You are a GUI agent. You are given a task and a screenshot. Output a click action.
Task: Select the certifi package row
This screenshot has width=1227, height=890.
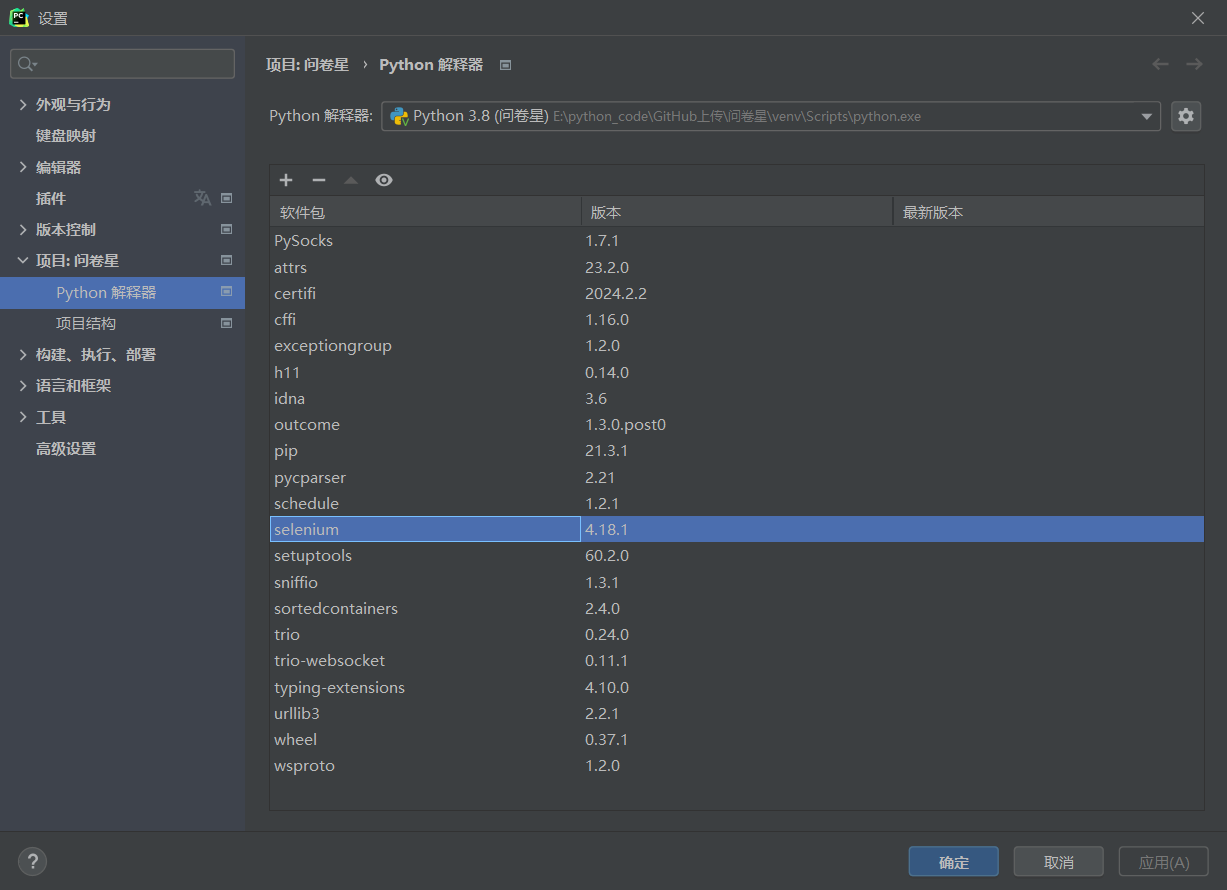click(737, 293)
